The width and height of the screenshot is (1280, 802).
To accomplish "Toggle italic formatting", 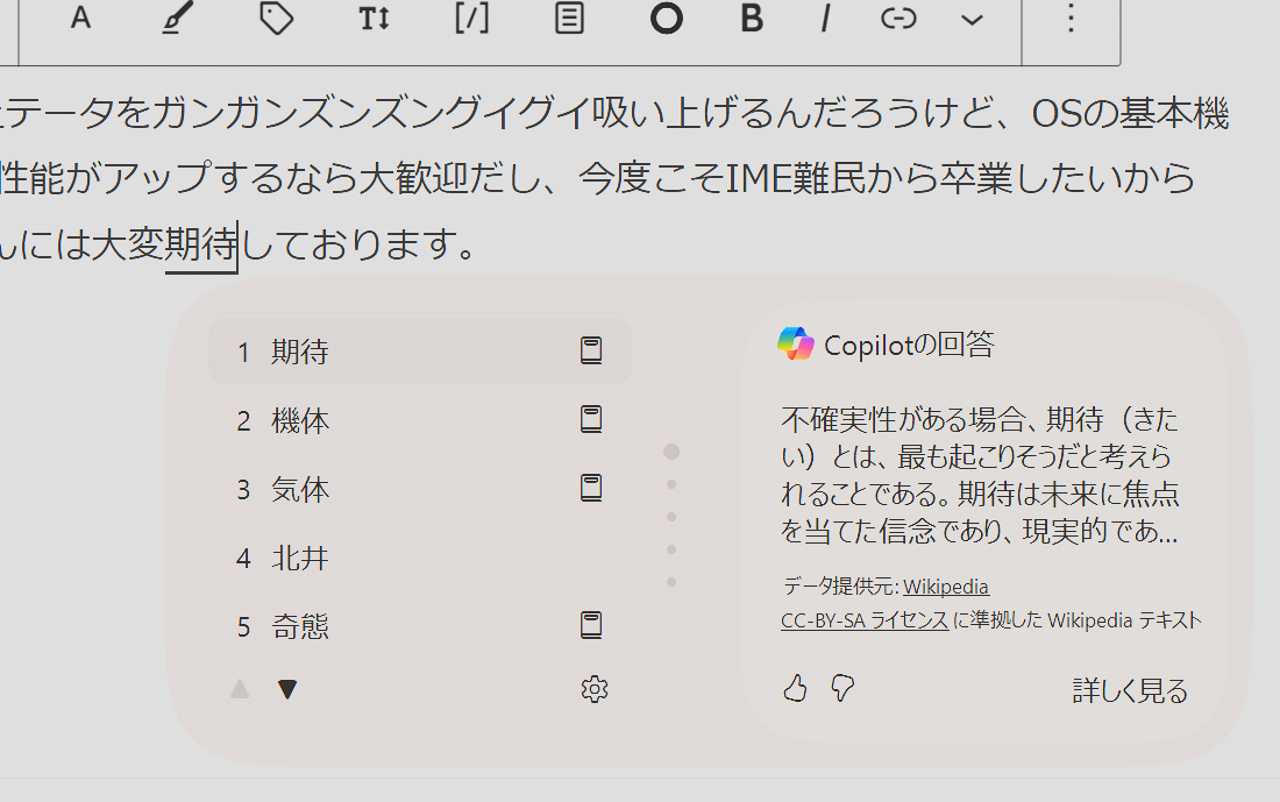I will (825, 18).
